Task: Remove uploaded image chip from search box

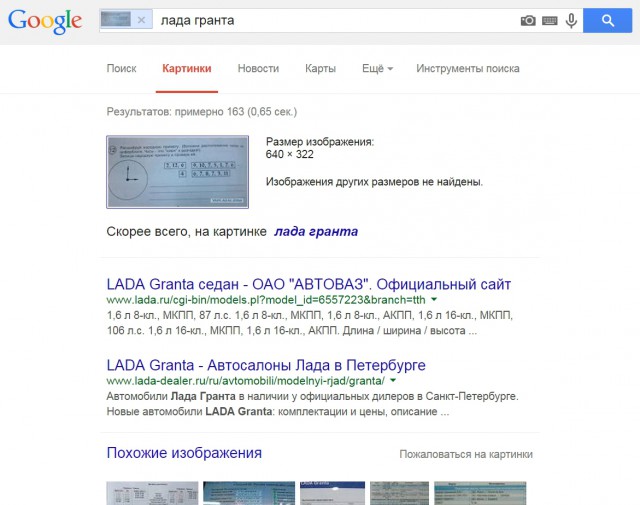Action: click(141, 20)
